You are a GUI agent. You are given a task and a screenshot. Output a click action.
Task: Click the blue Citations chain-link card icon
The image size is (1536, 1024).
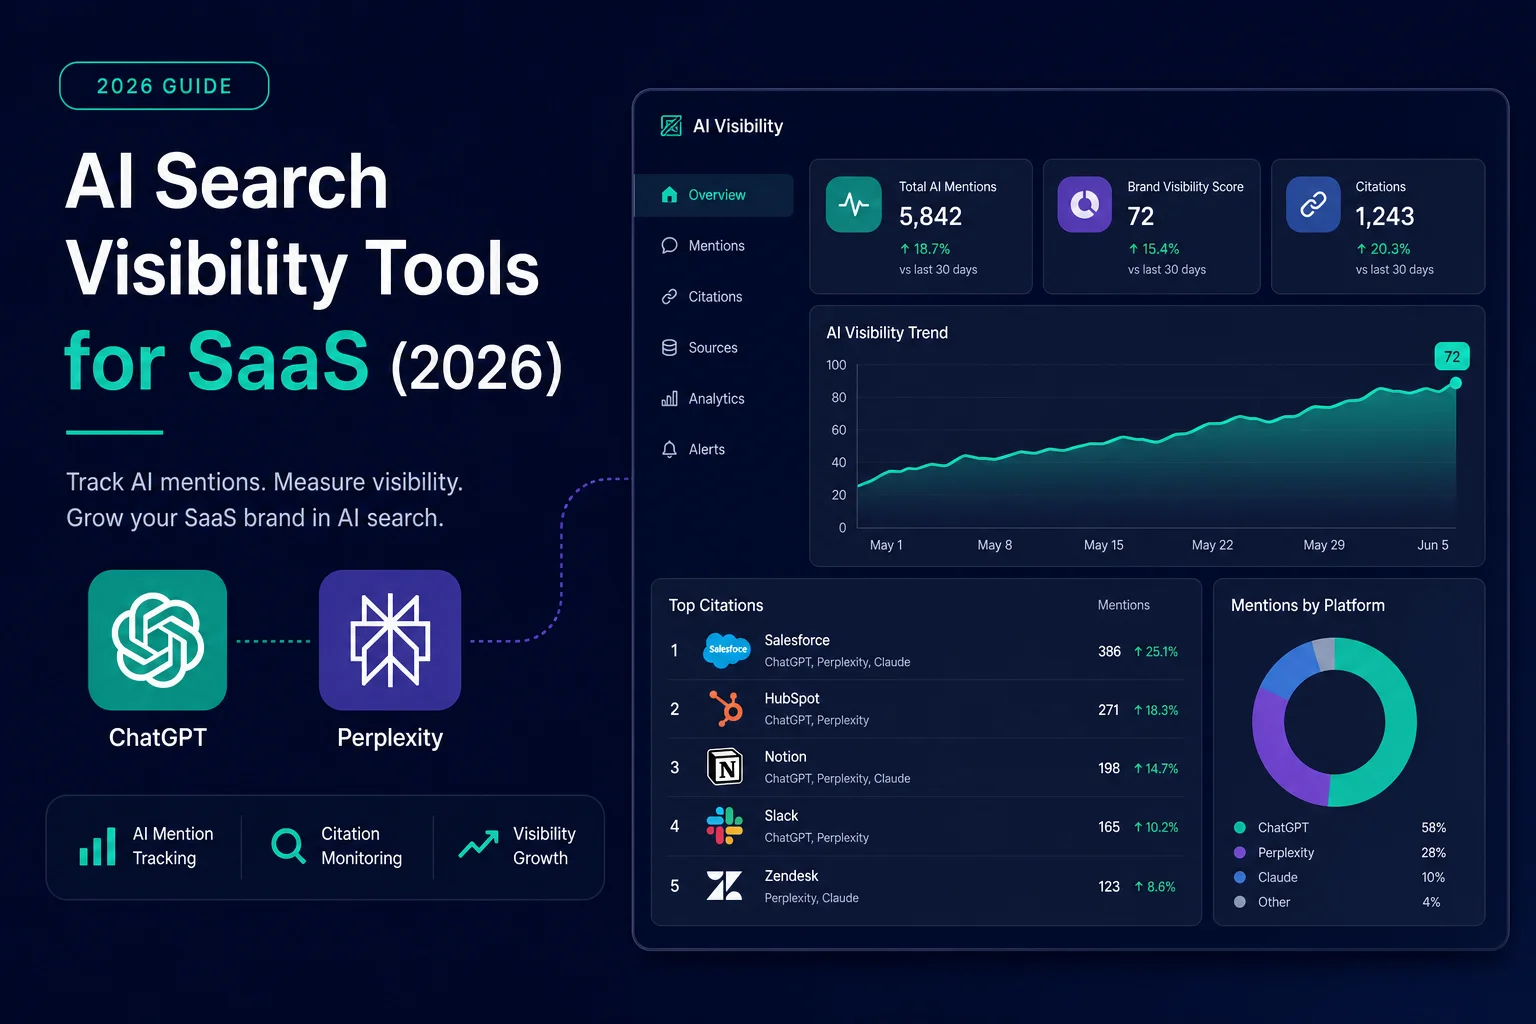pyautogui.click(x=1313, y=205)
